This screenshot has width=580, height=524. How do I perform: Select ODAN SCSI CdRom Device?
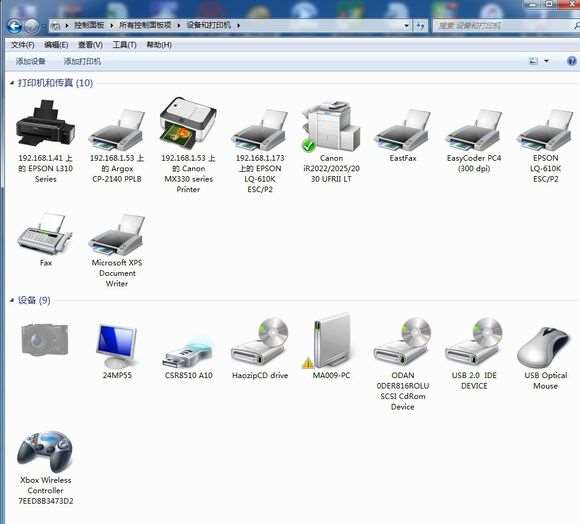[403, 364]
